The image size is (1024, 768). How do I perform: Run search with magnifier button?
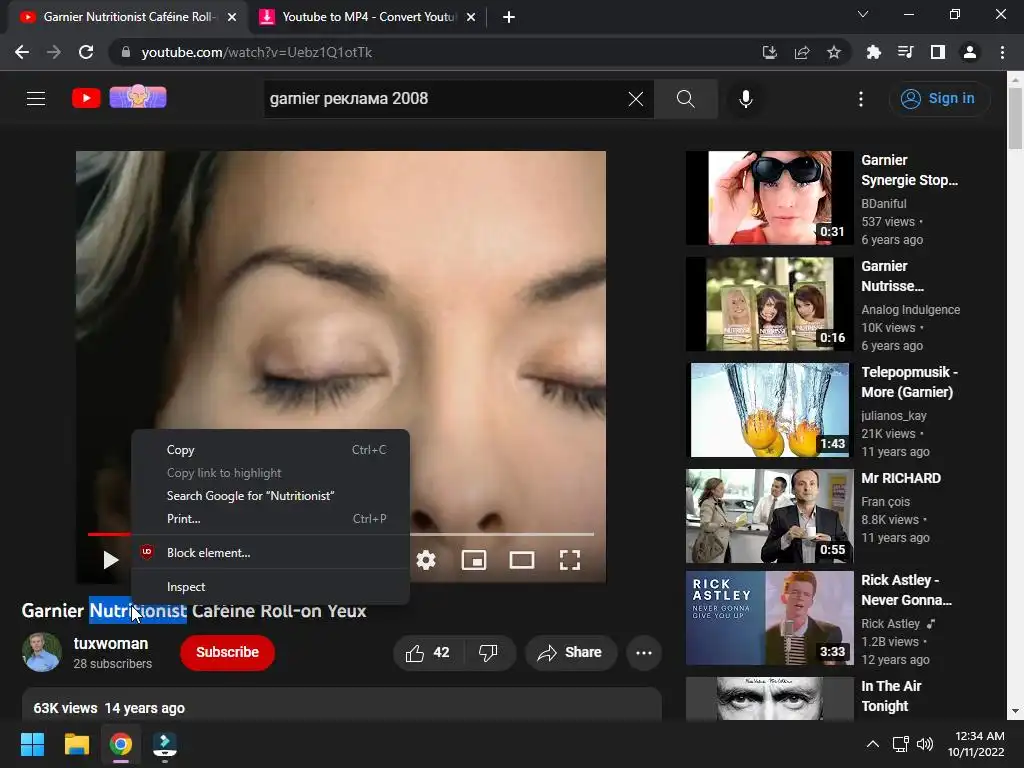pos(686,99)
